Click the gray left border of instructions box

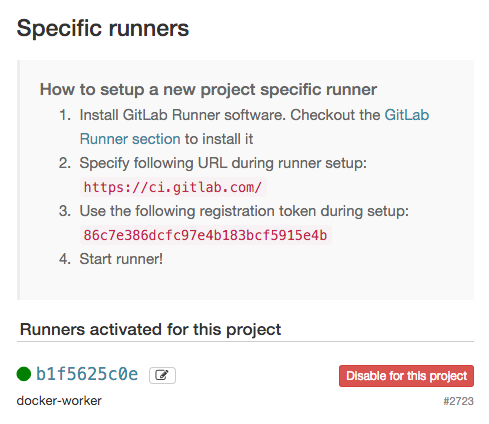click(18, 180)
